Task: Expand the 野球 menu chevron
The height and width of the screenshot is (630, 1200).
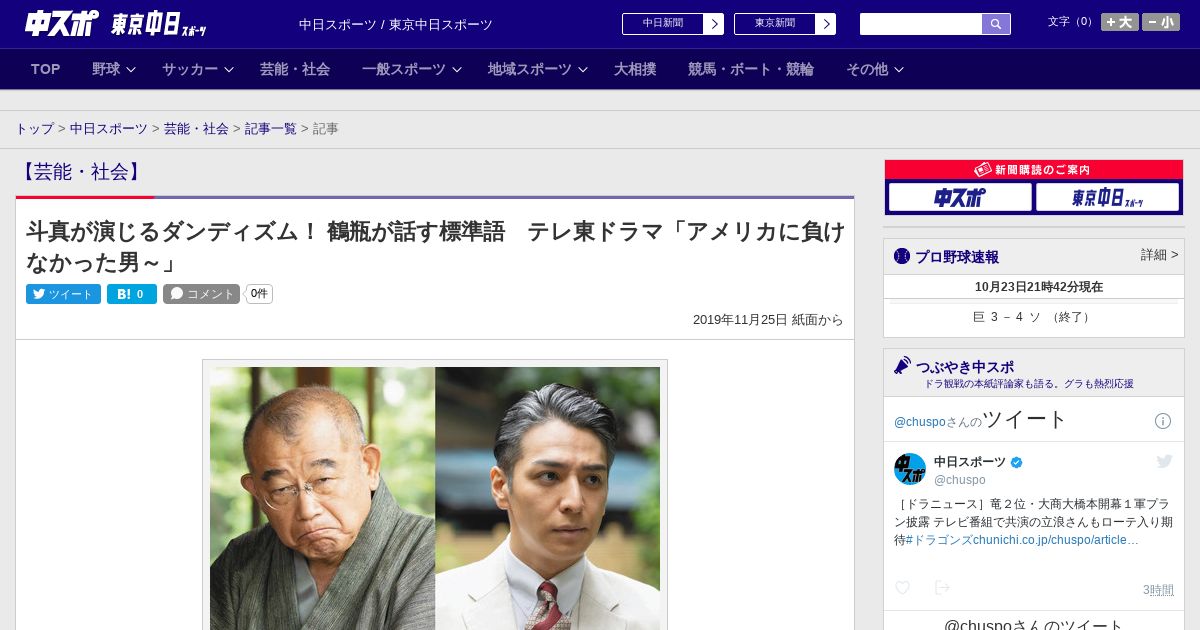Action: tap(131, 70)
